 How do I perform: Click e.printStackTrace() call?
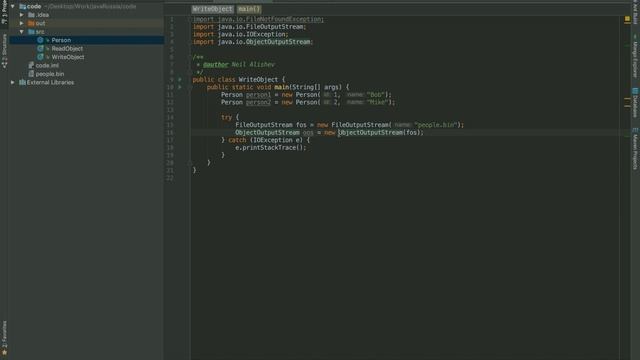coord(271,148)
